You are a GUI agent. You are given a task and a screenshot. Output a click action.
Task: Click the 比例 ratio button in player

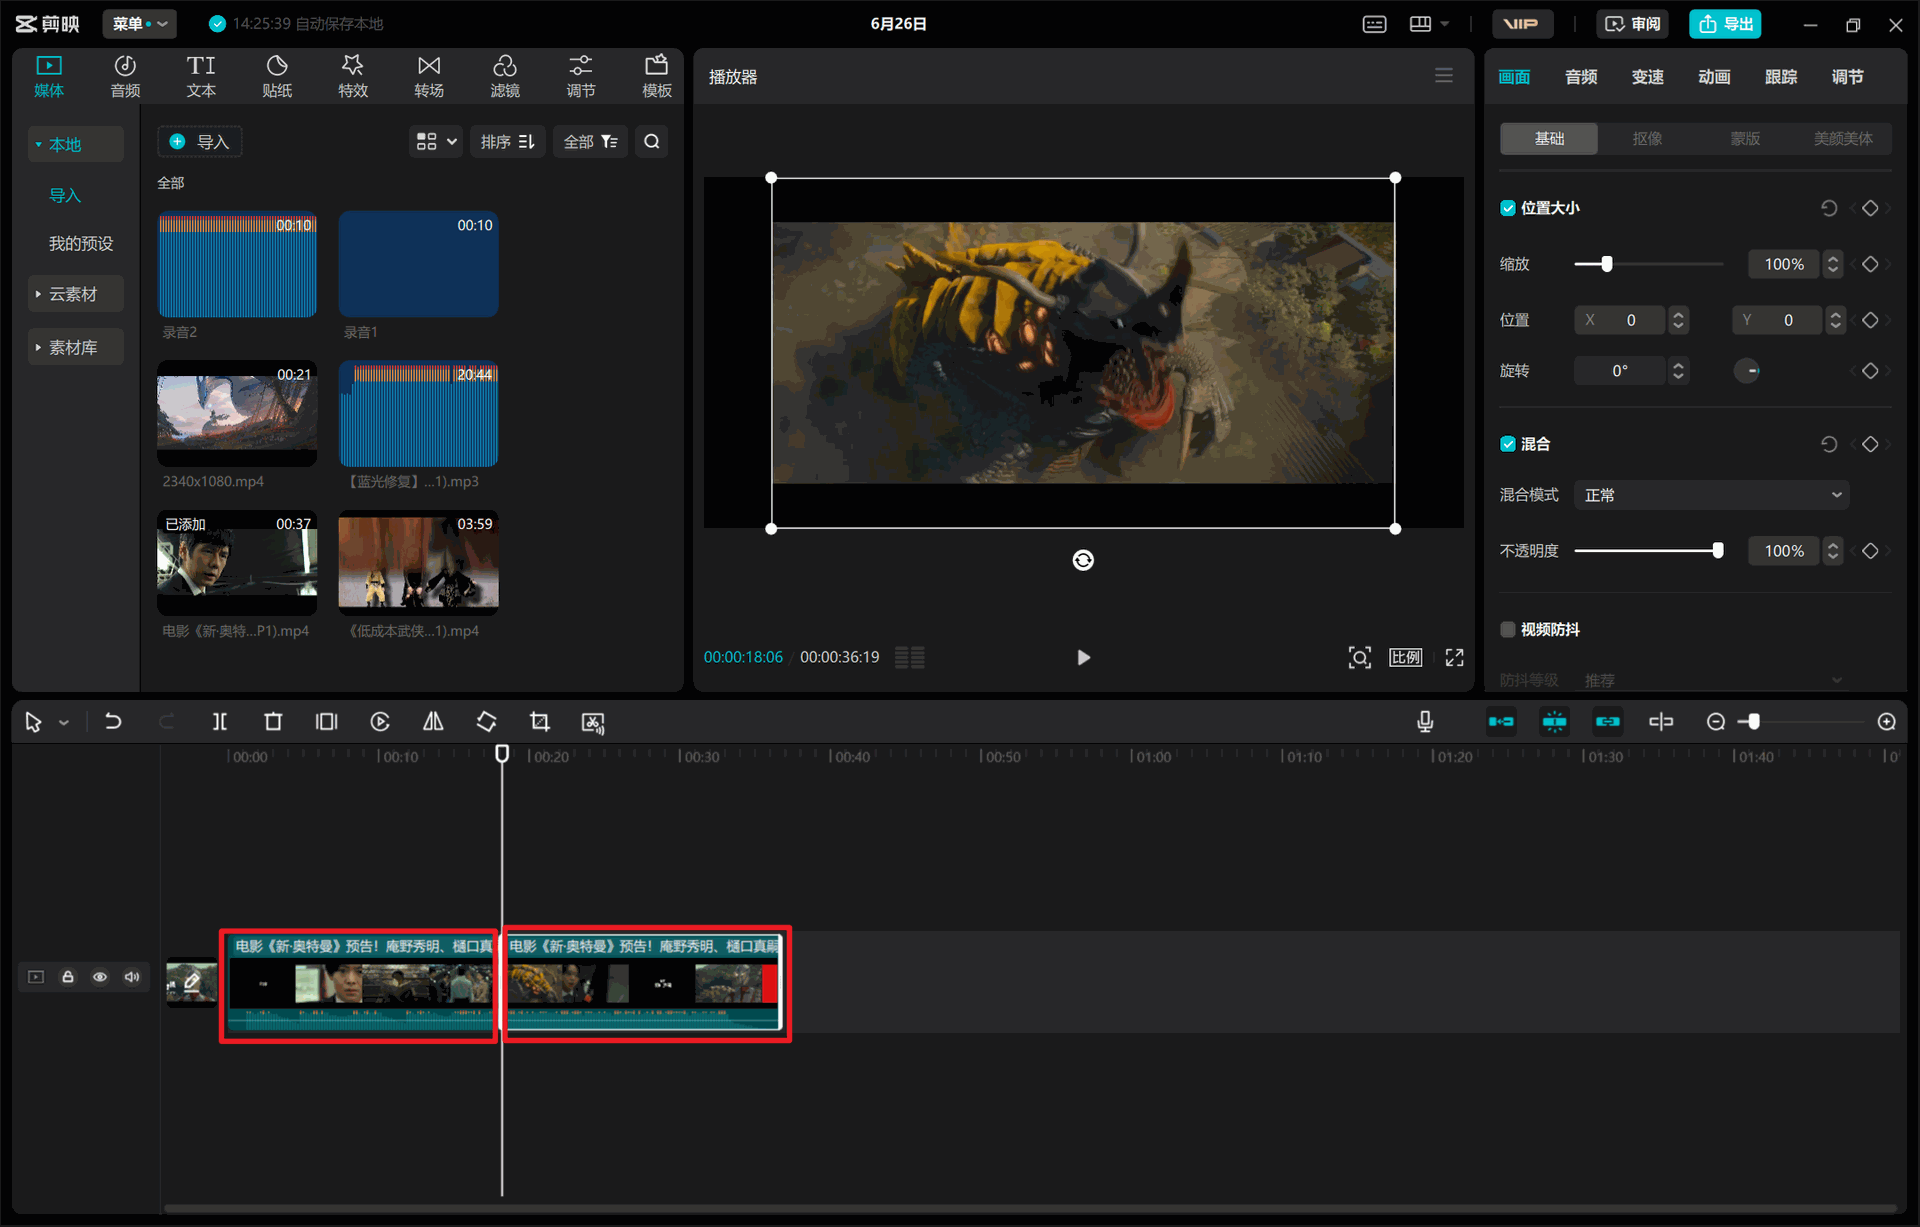[1405, 657]
